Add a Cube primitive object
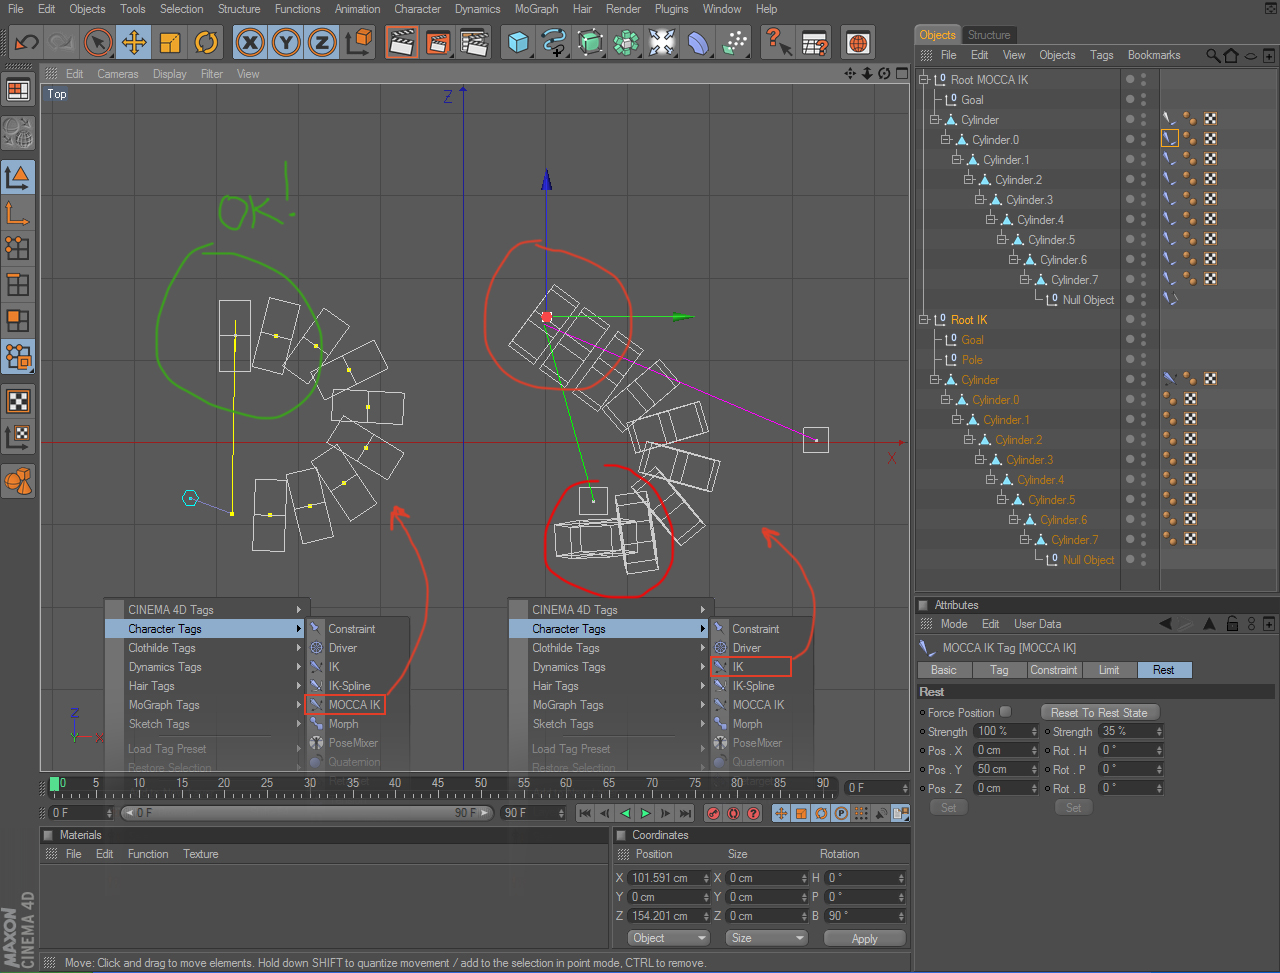This screenshot has width=1280, height=973. [517, 43]
